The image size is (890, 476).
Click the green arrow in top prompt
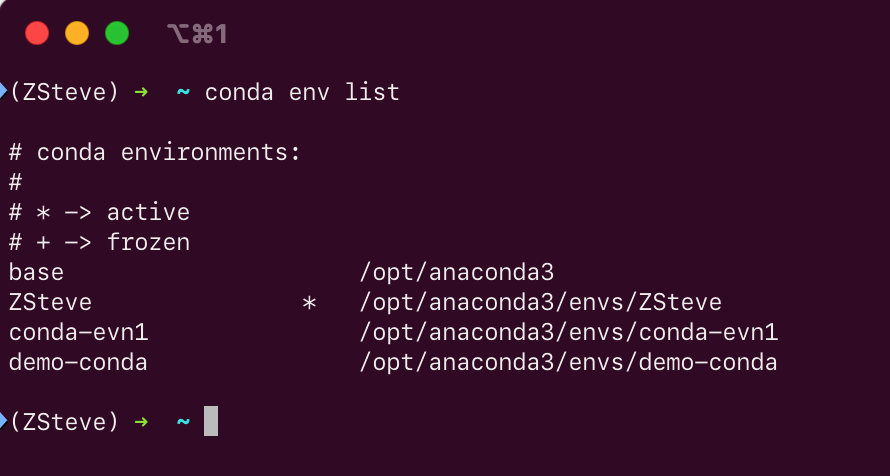(141, 91)
